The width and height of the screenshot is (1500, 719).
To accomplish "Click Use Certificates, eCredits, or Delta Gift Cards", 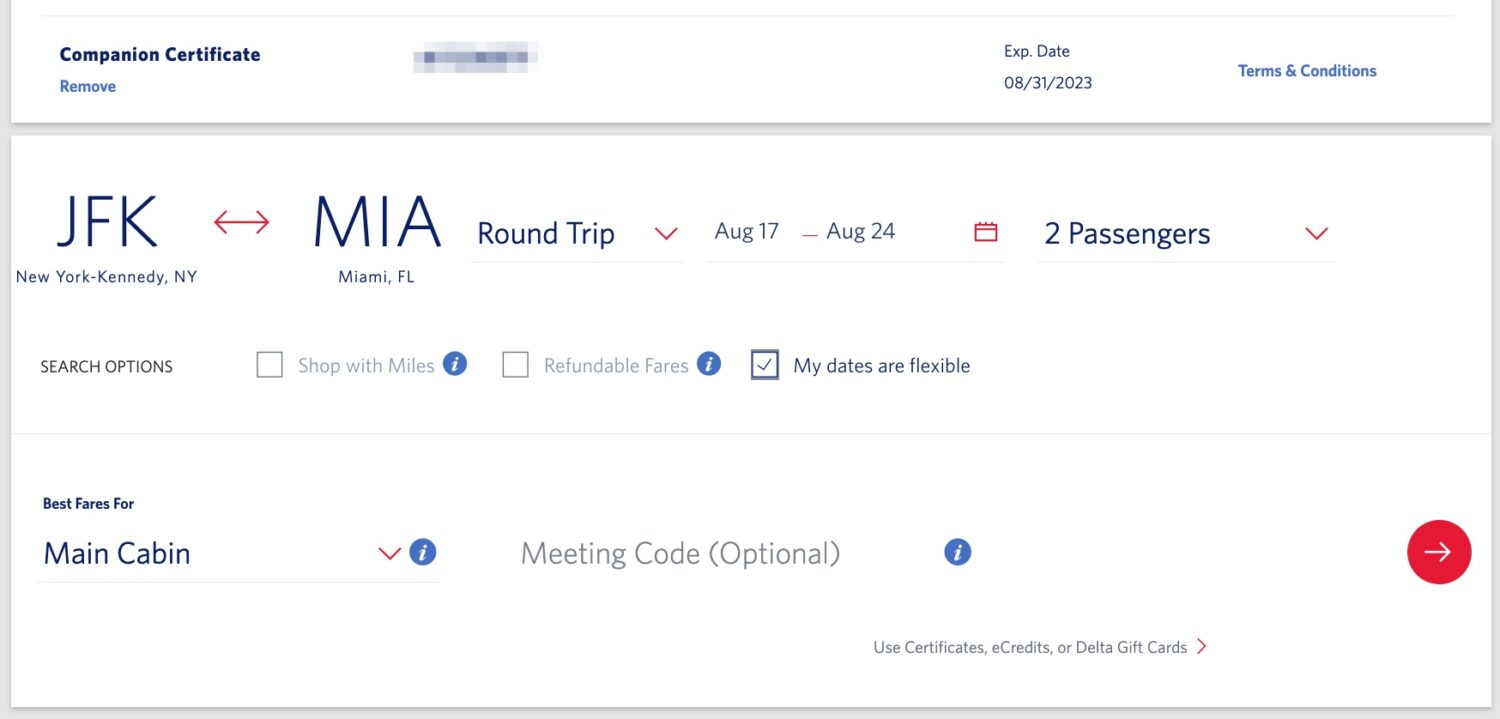I will [x=1029, y=646].
